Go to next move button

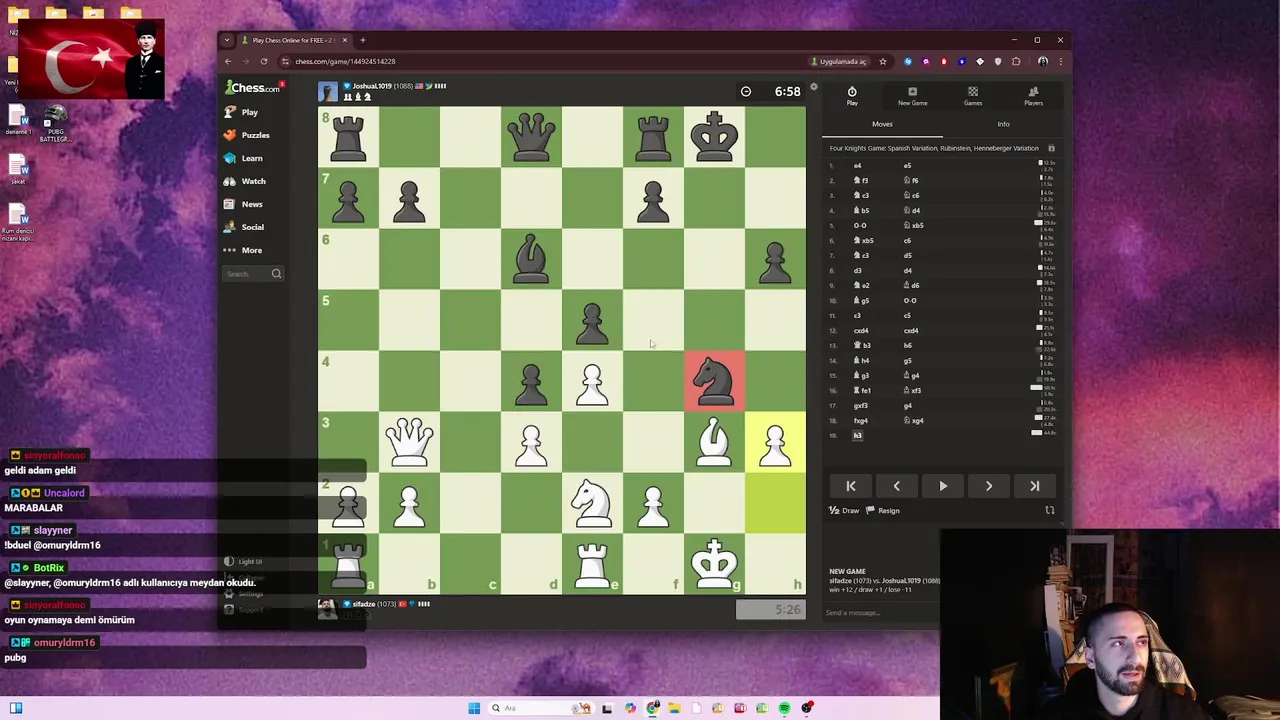989,486
